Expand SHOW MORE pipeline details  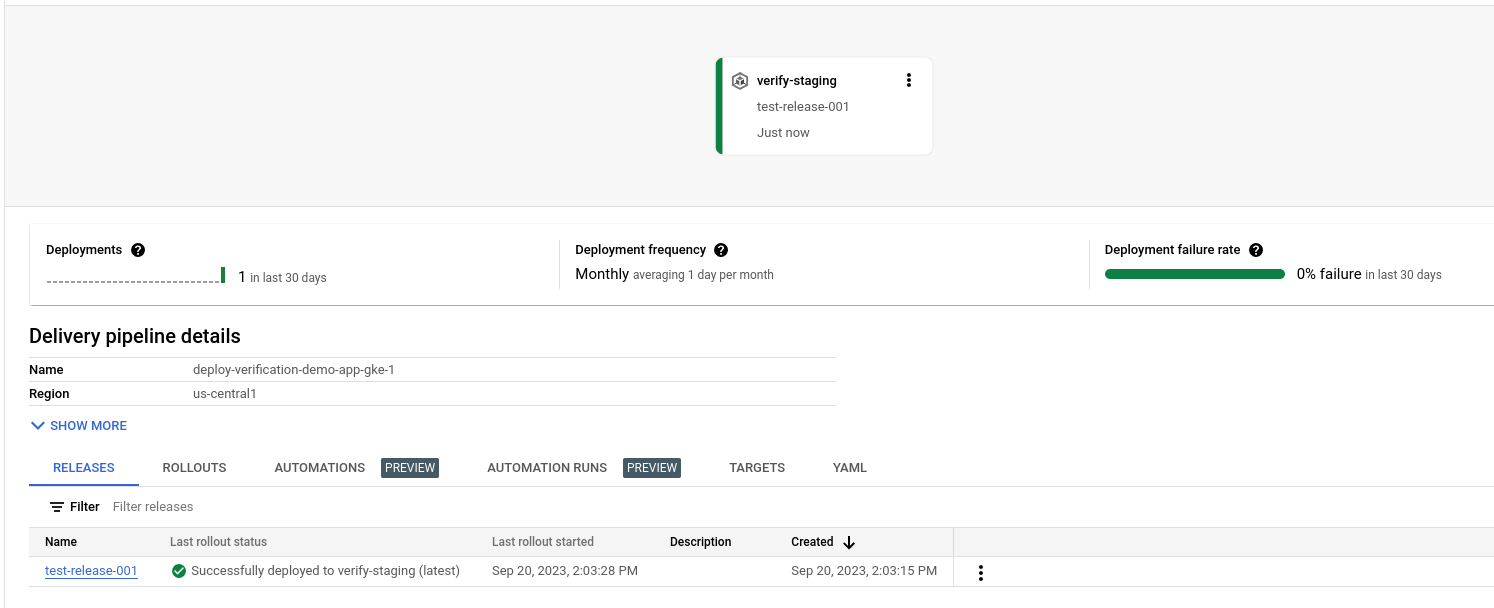(x=78, y=425)
